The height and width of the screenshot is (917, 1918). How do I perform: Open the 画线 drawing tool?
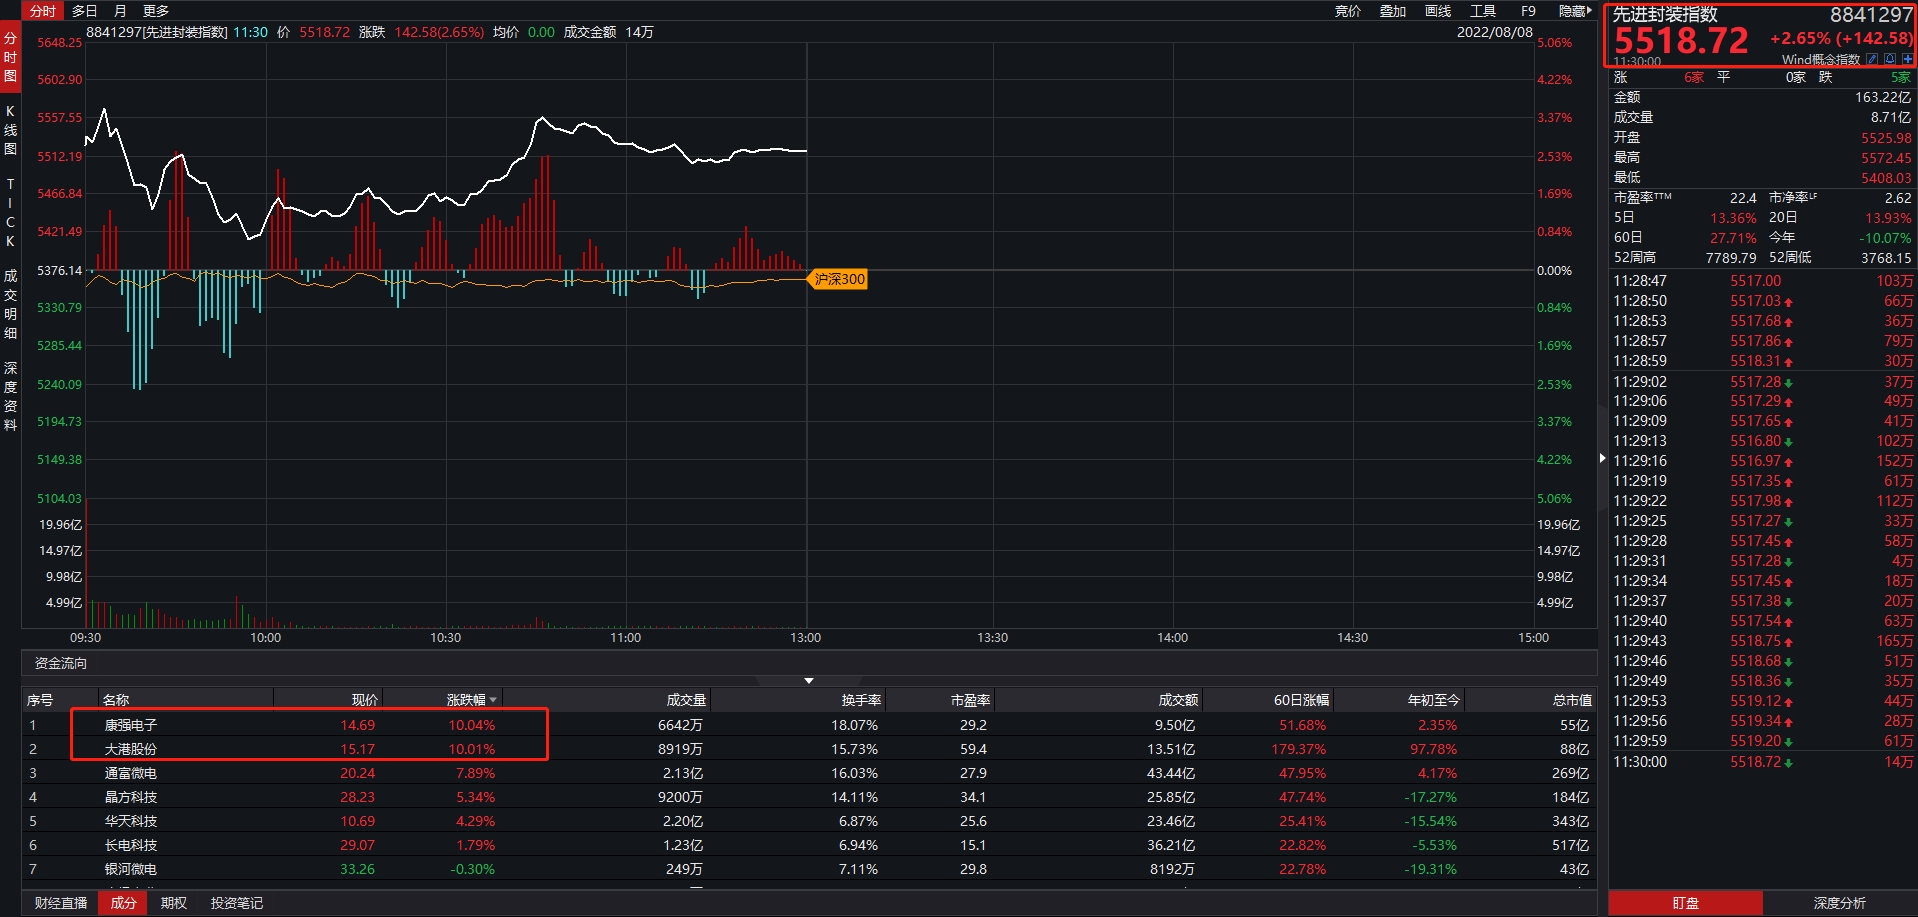pos(1437,11)
